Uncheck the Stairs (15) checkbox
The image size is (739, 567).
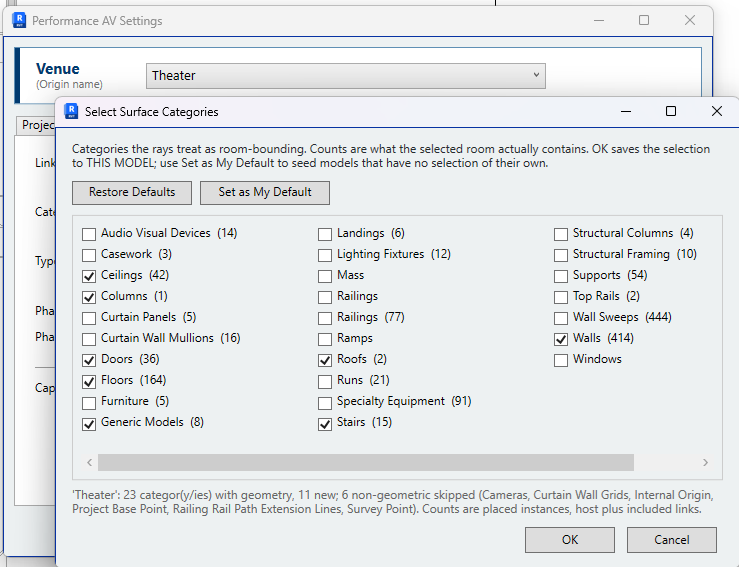point(325,423)
